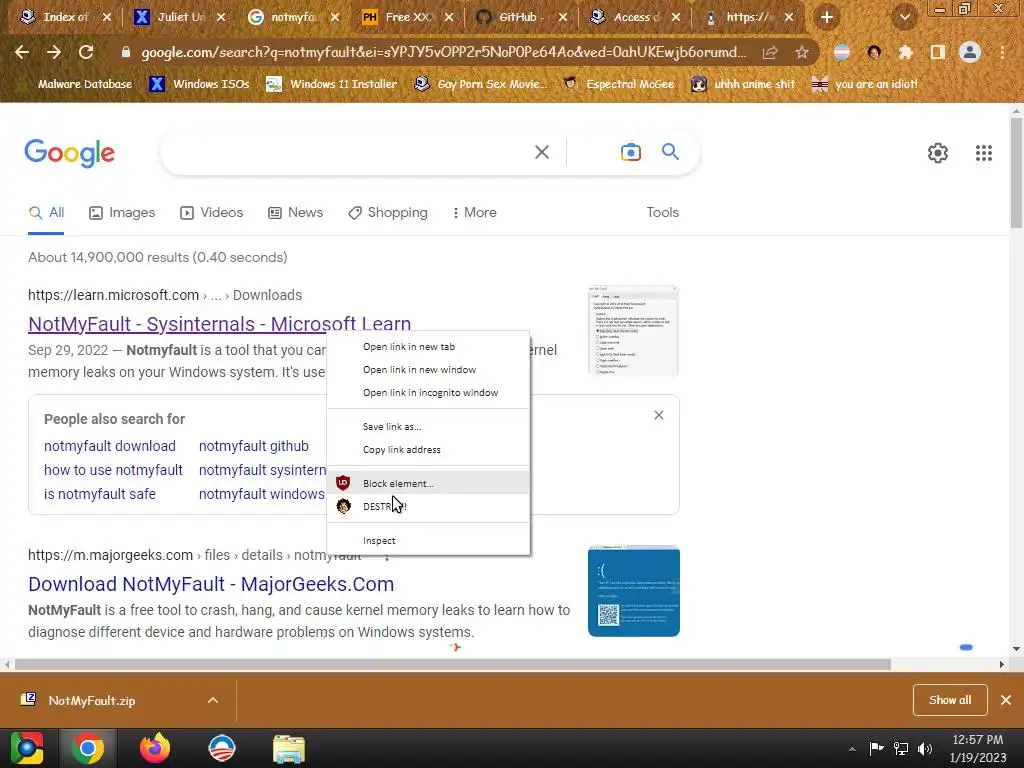Select the Shopping search tab

point(388,212)
